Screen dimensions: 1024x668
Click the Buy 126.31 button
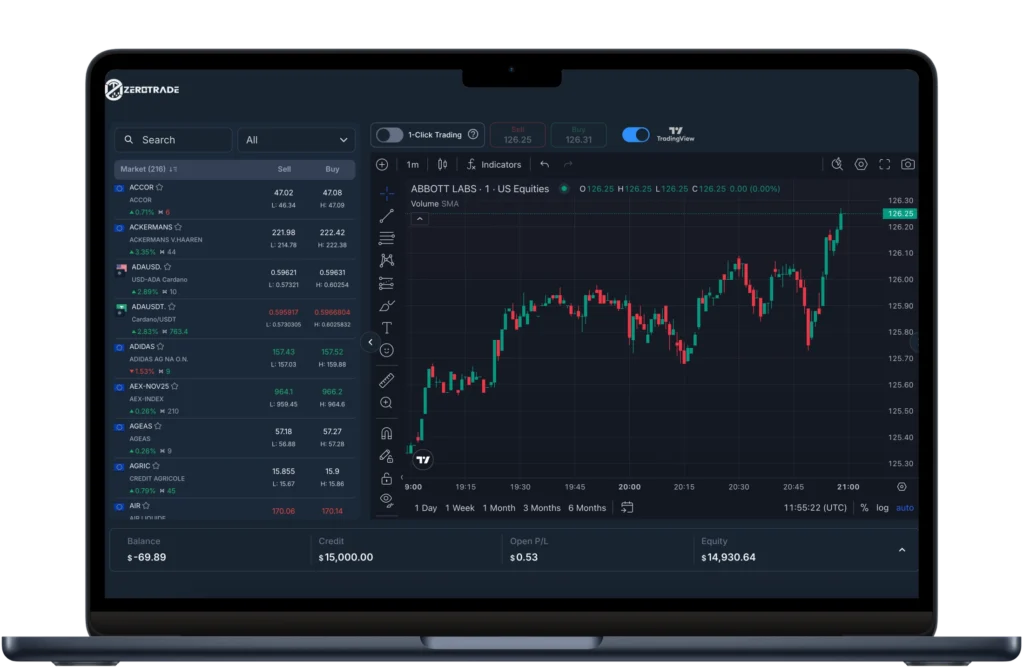pyautogui.click(x=577, y=135)
